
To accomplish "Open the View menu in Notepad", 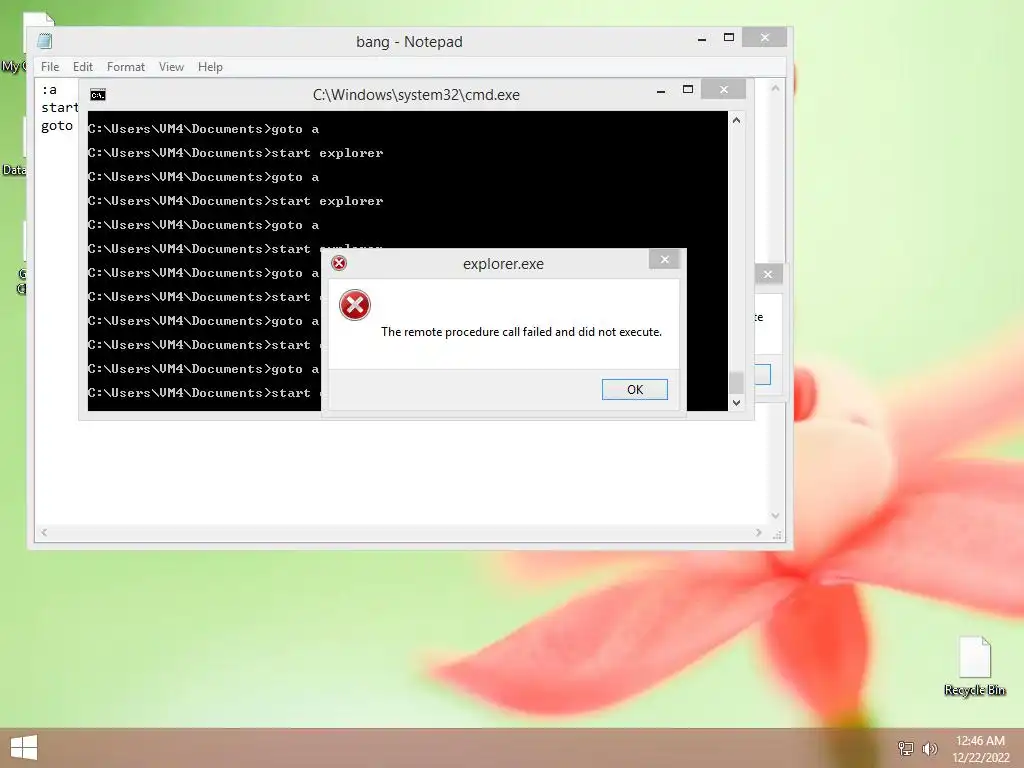I will pos(171,67).
